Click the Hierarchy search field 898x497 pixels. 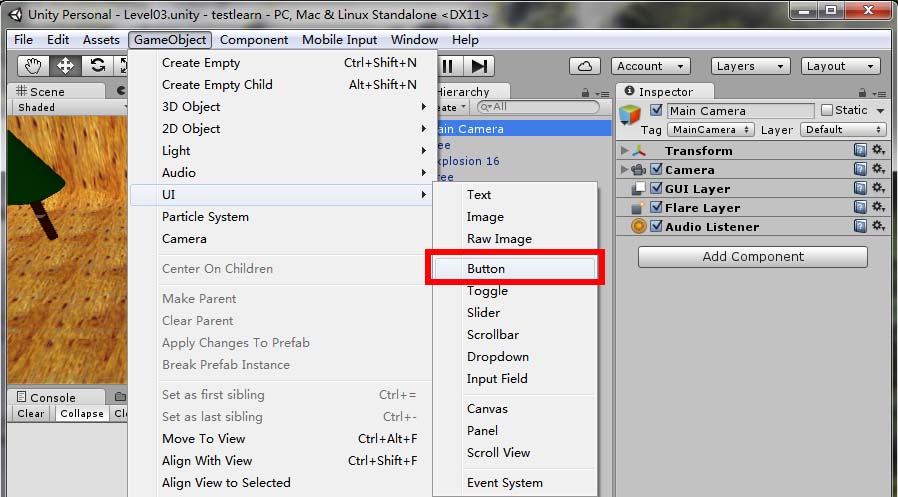(x=538, y=107)
